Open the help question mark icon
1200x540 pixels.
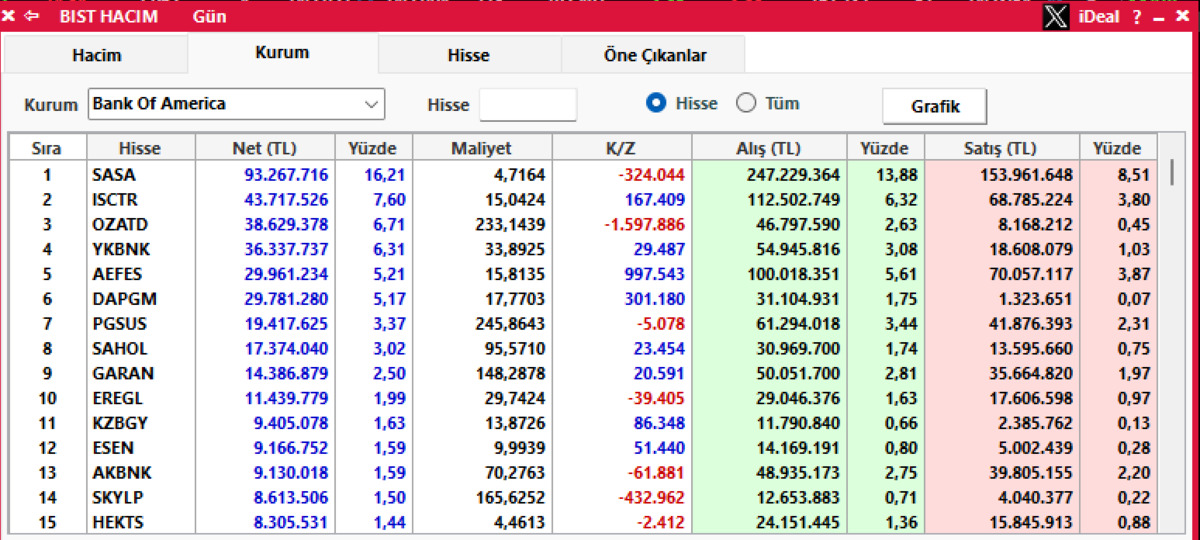[x=1137, y=17]
